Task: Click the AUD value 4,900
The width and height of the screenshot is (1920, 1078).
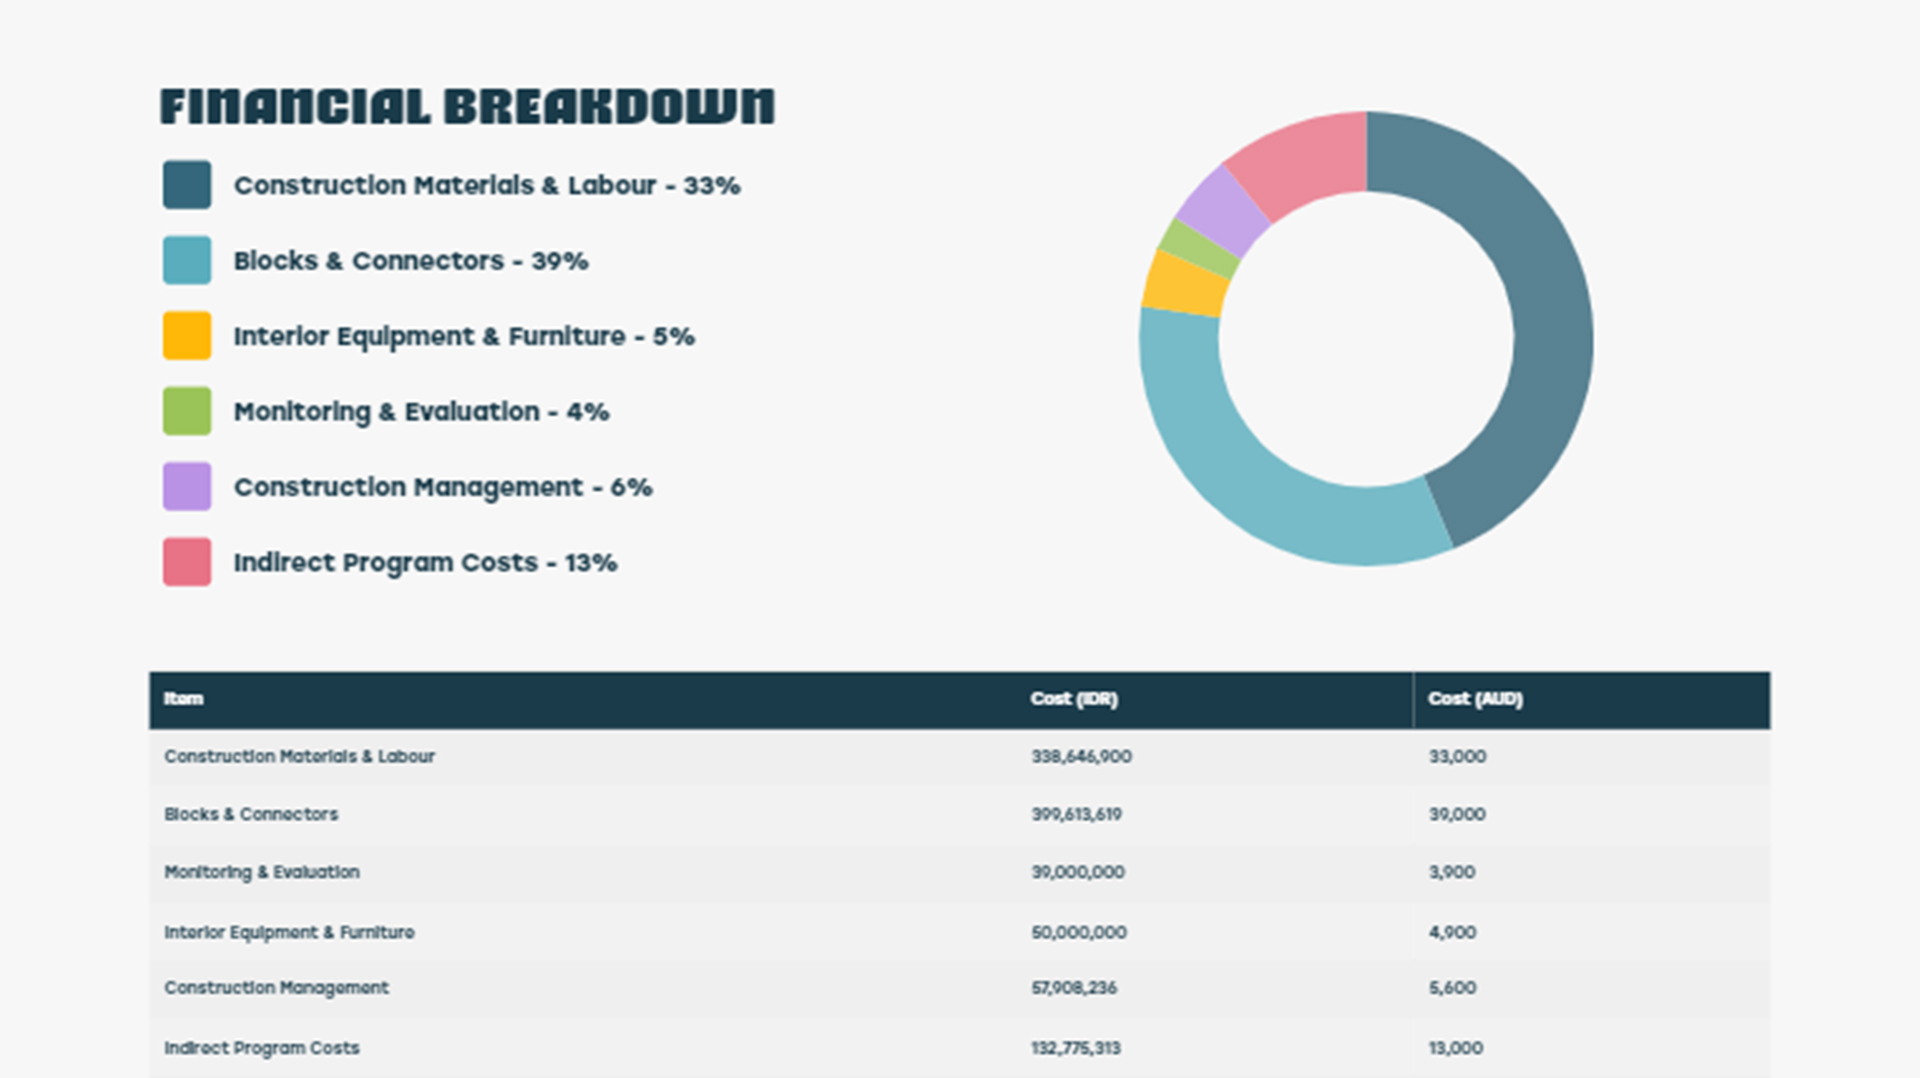Action: pos(1452,933)
